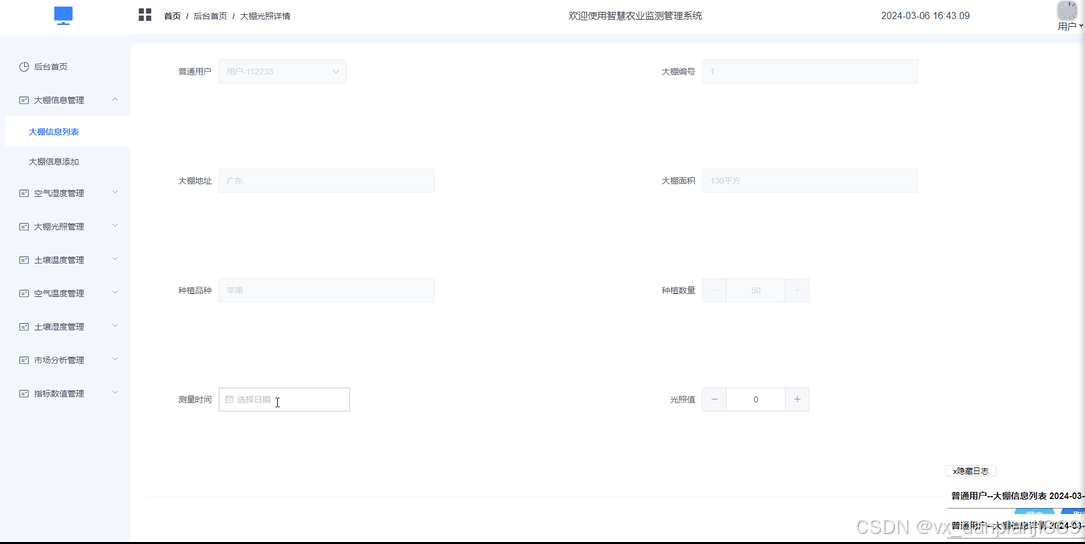
Task: Expand the 土壤温度管理 chevron
Action: pos(115,260)
